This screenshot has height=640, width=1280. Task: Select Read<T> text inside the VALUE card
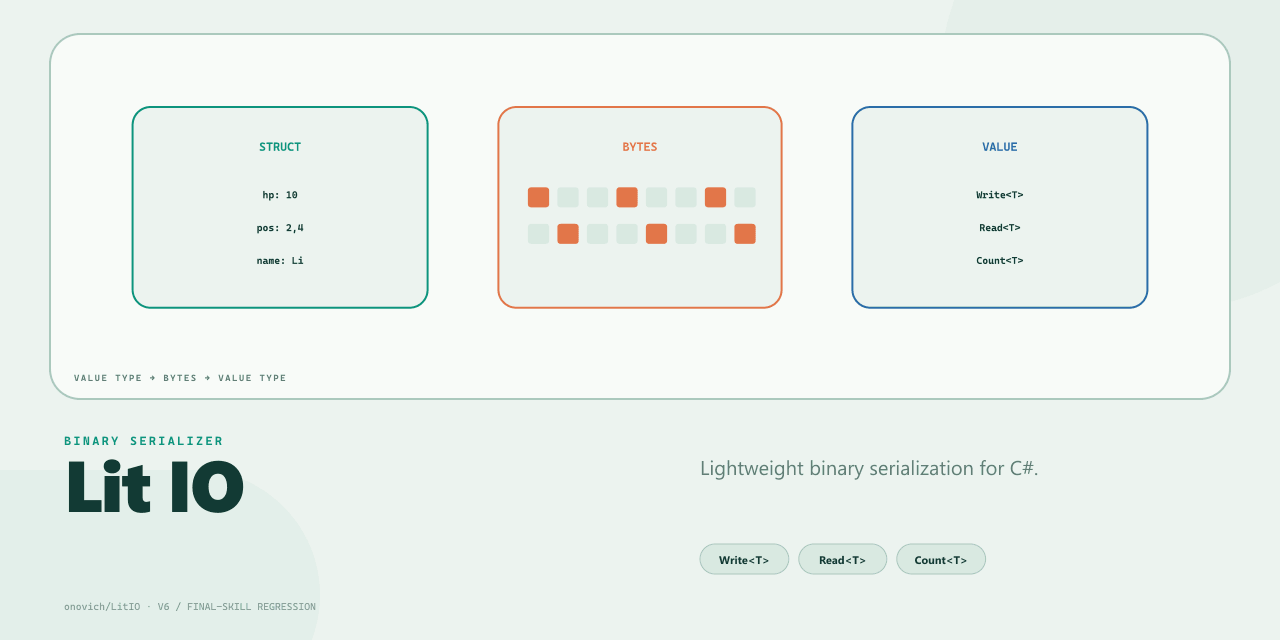coord(1000,228)
